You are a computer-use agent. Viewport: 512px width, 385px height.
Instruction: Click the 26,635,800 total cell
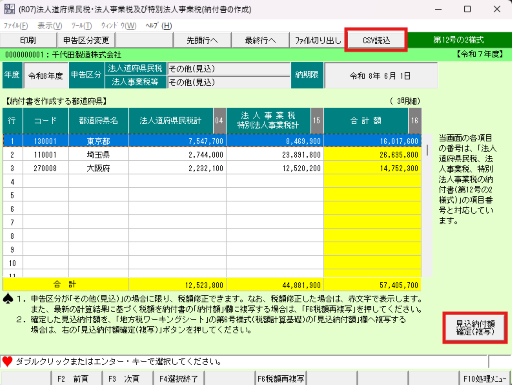click(372, 155)
